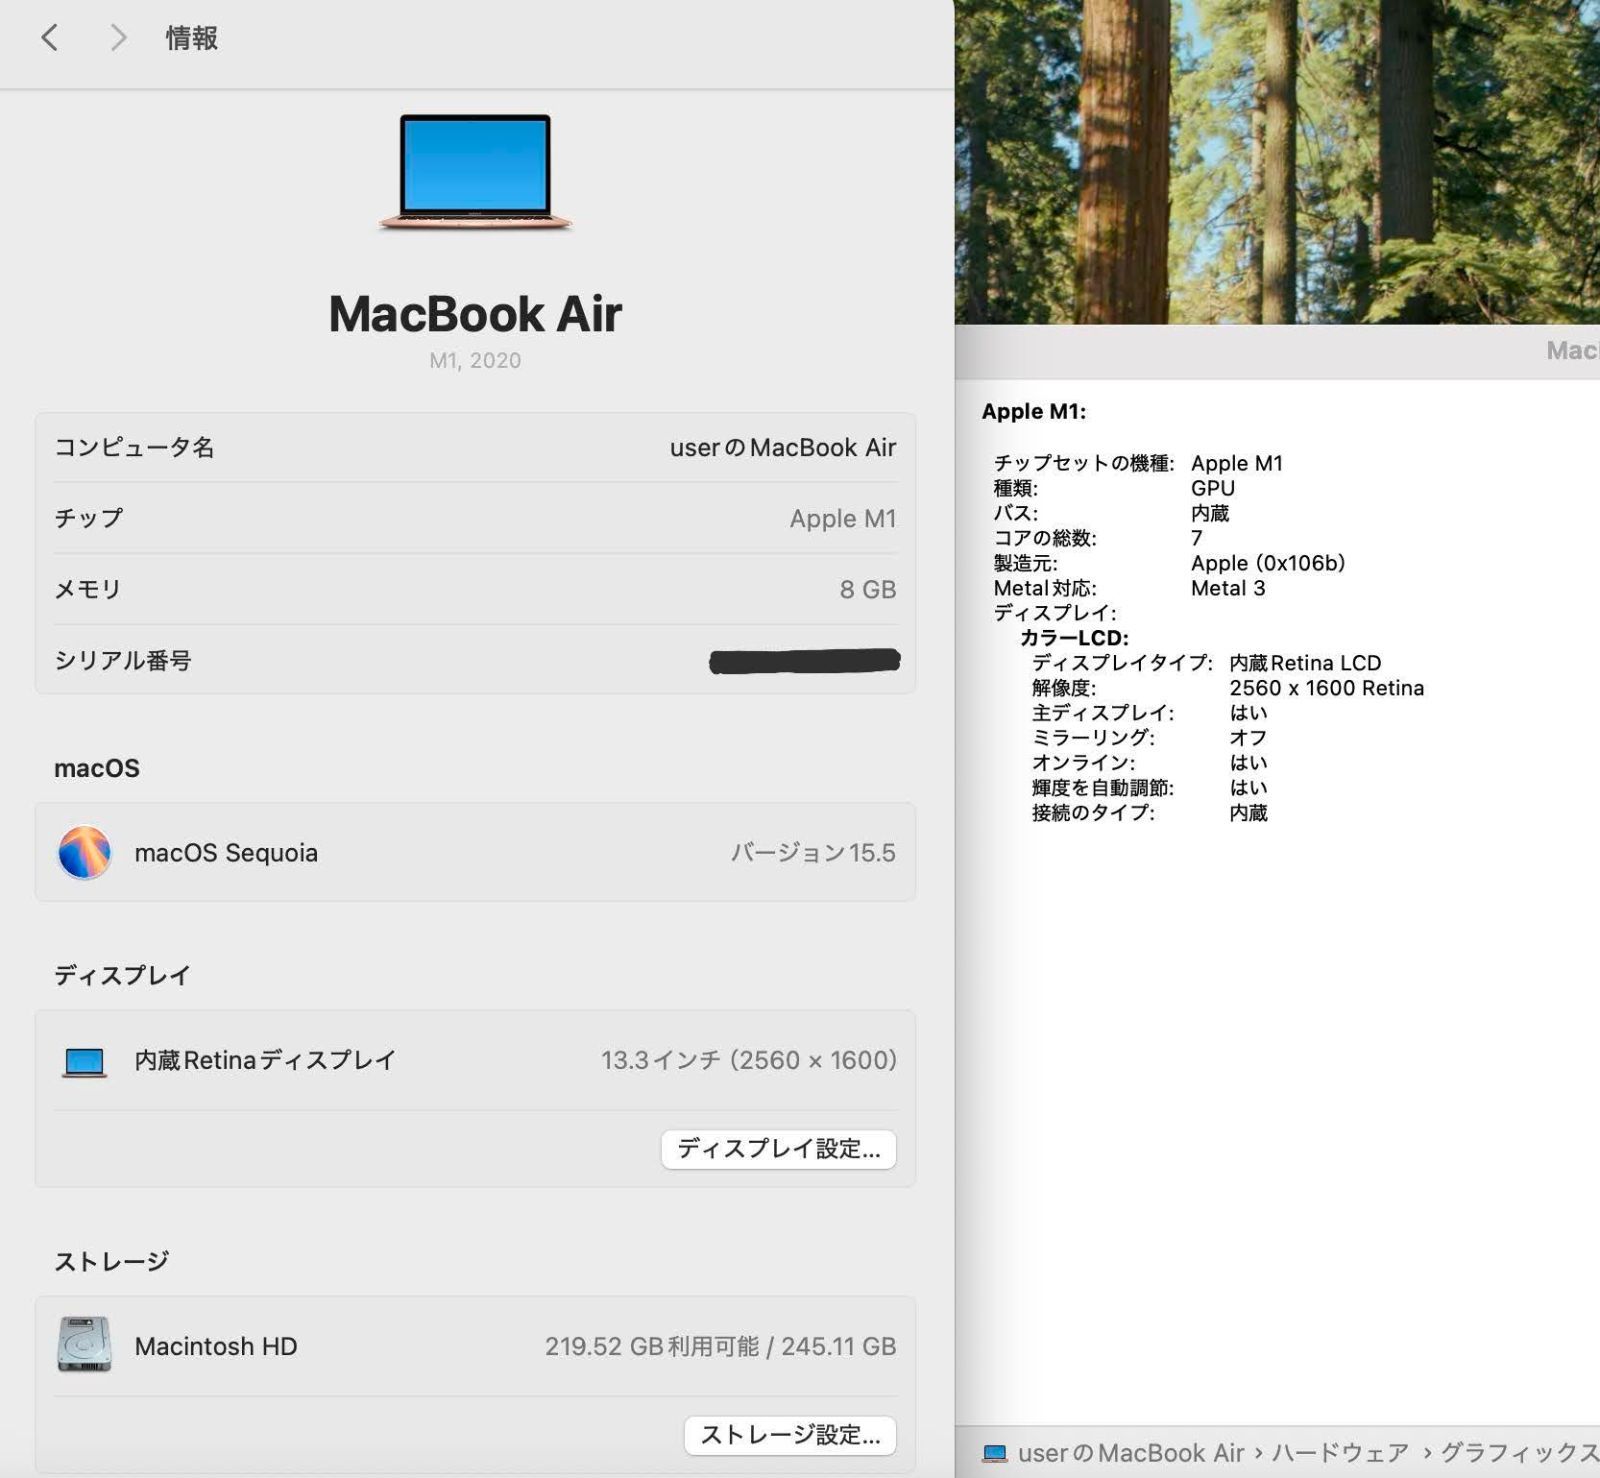
Task: Select the ミラーリング: オフ line
Action: (x=1149, y=738)
